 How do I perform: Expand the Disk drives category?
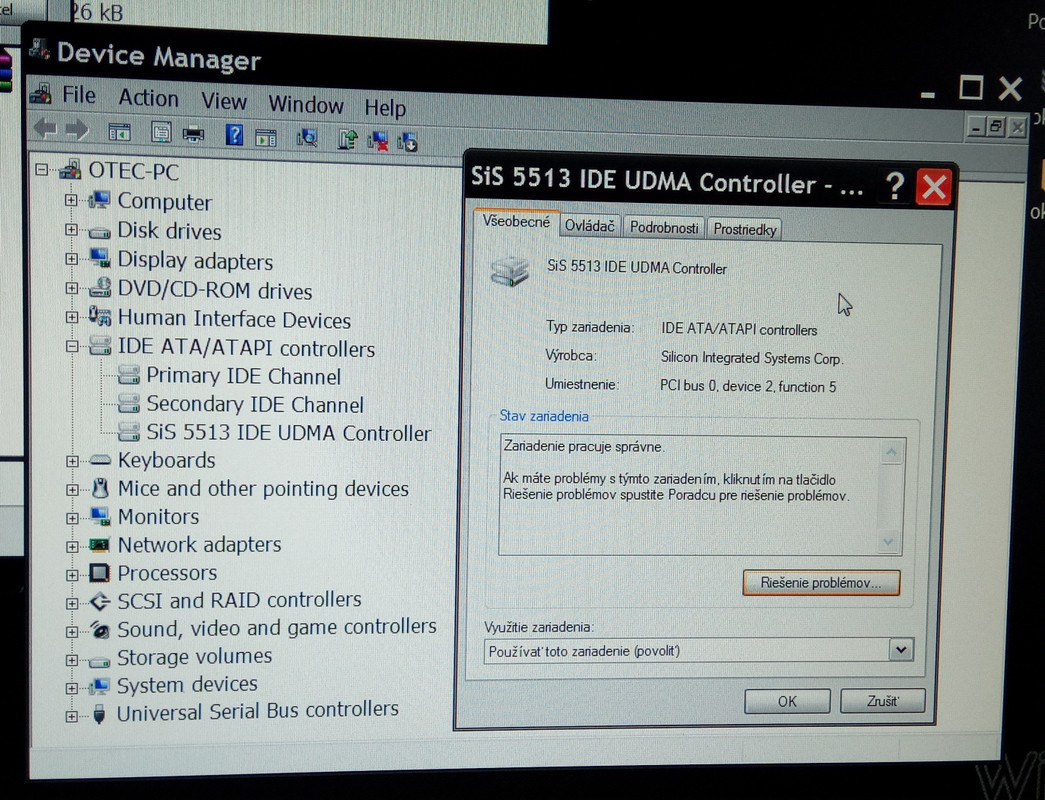(x=71, y=229)
